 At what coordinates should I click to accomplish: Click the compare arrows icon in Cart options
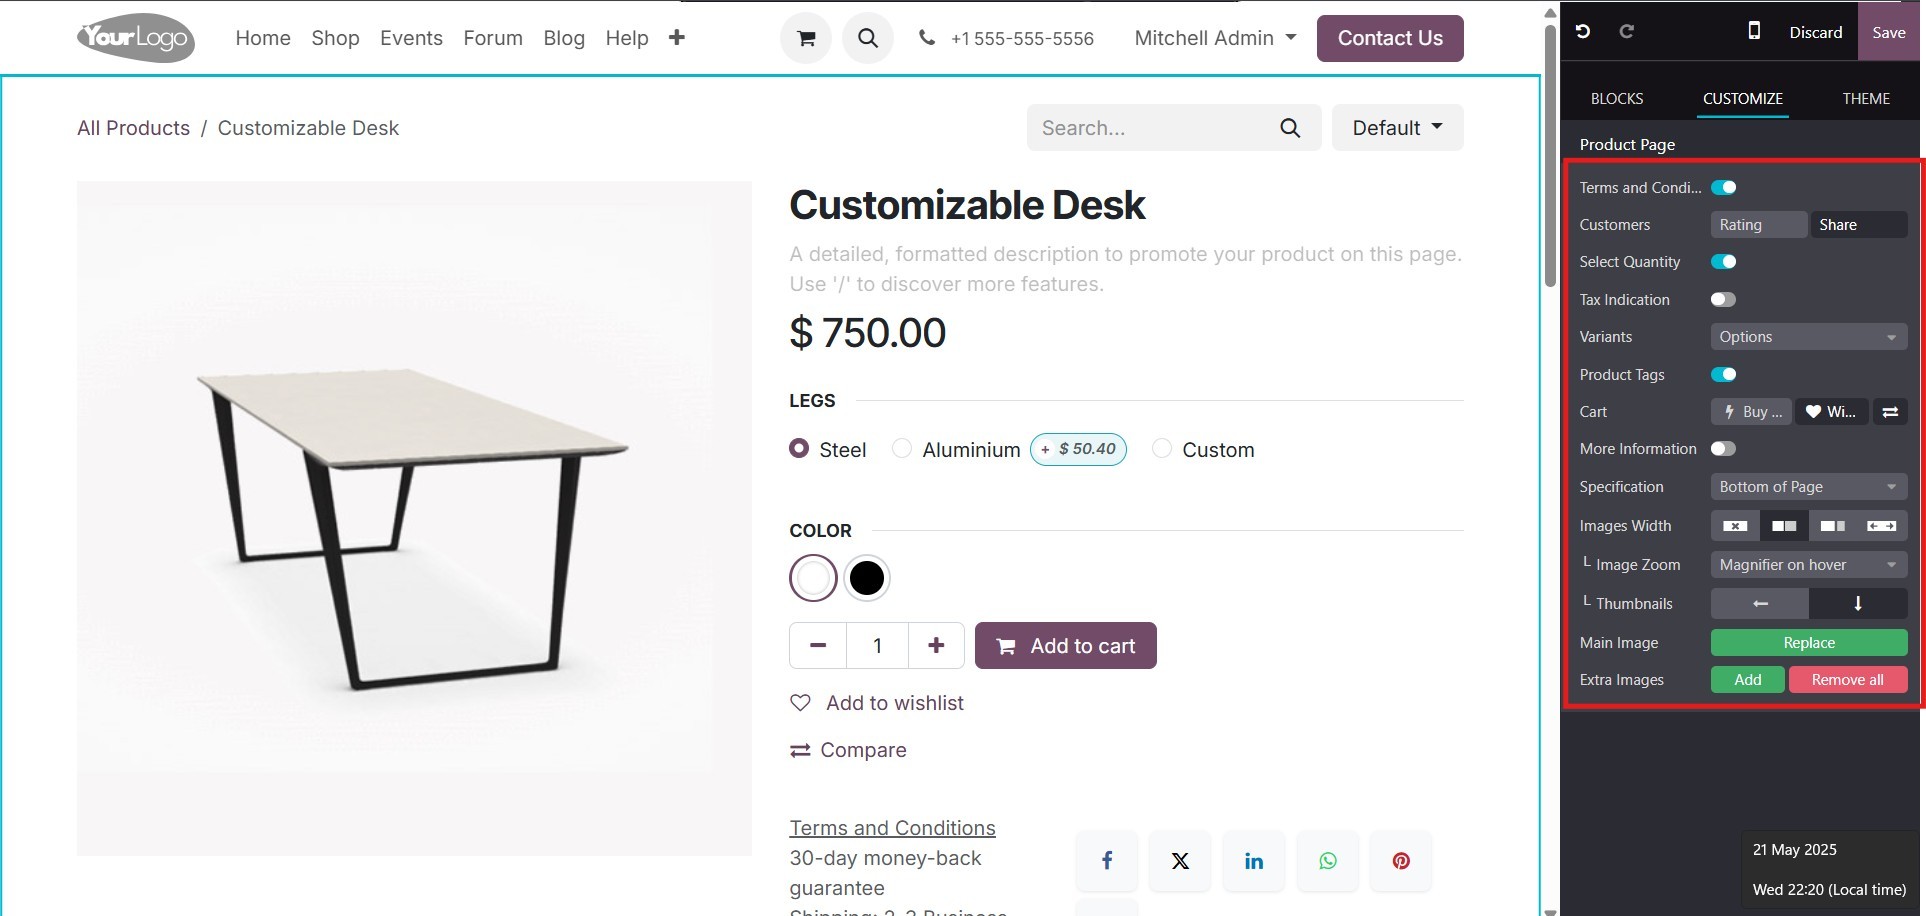1890,412
